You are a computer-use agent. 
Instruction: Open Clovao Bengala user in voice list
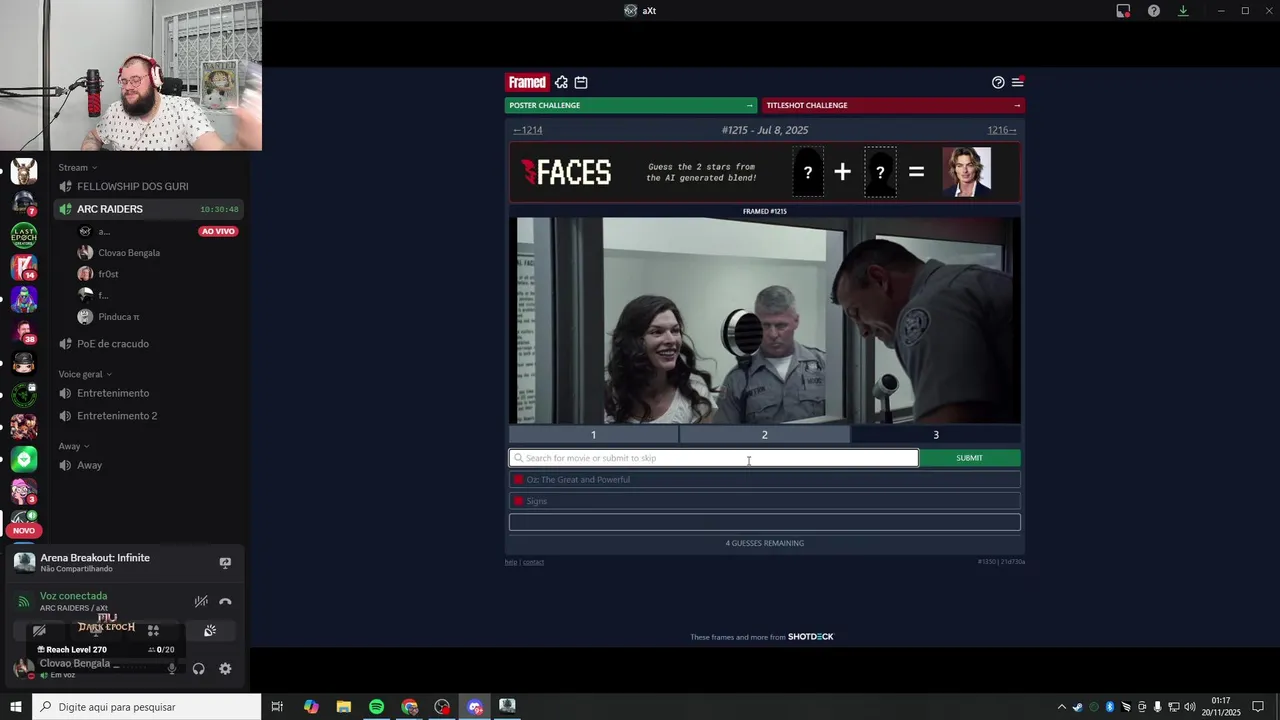(x=120, y=253)
